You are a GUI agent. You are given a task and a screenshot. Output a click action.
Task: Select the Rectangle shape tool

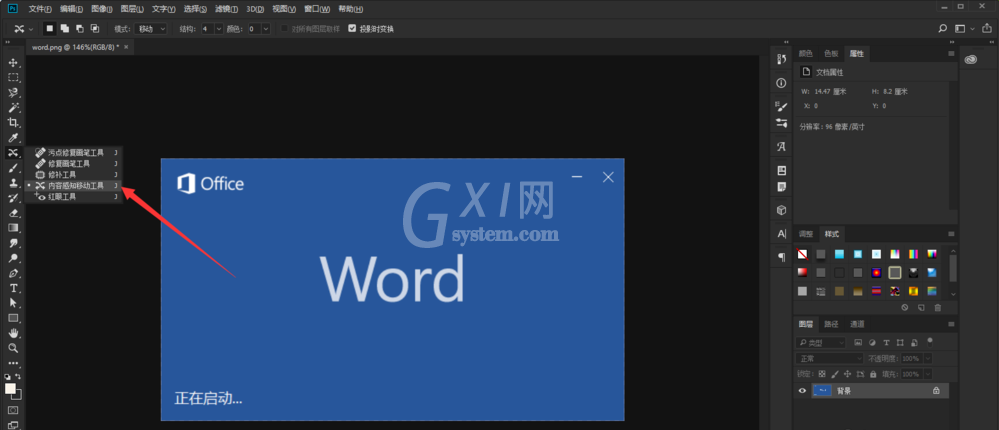pyautogui.click(x=13, y=318)
